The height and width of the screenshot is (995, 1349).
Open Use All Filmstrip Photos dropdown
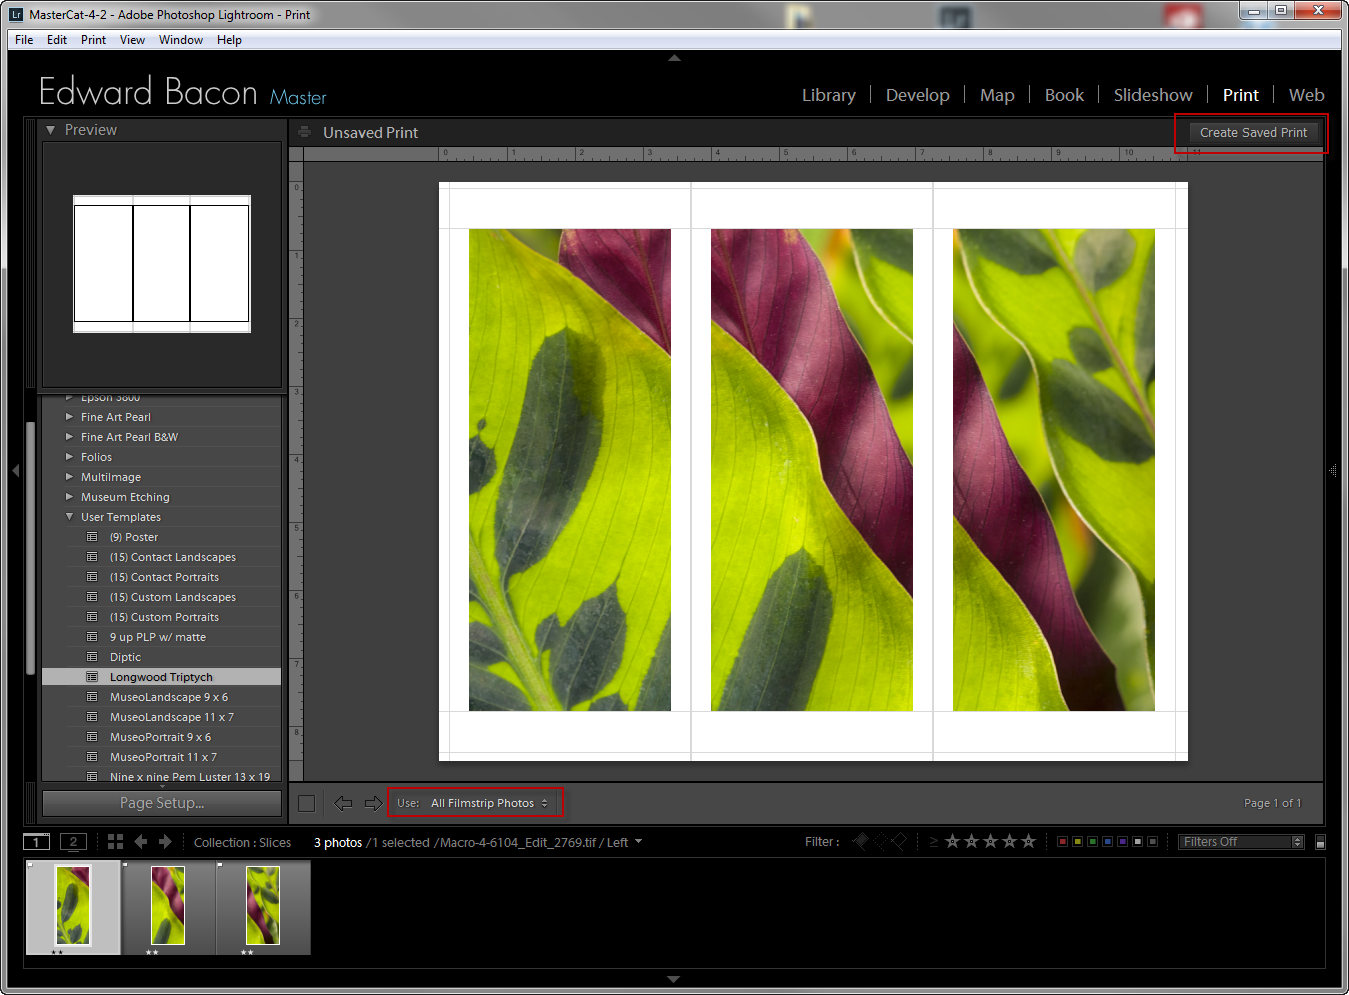pos(489,803)
